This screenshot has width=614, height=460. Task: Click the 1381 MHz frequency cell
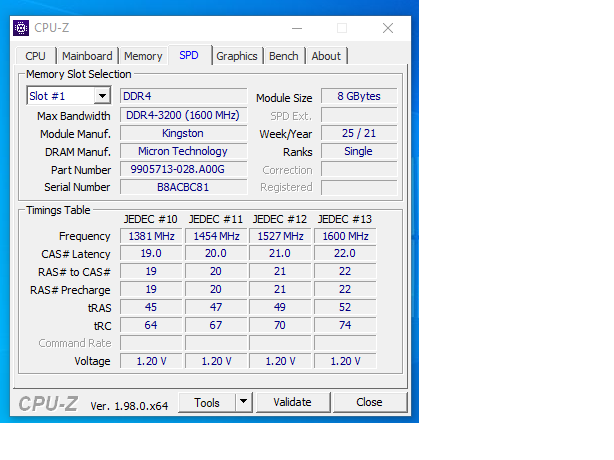point(151,236)
